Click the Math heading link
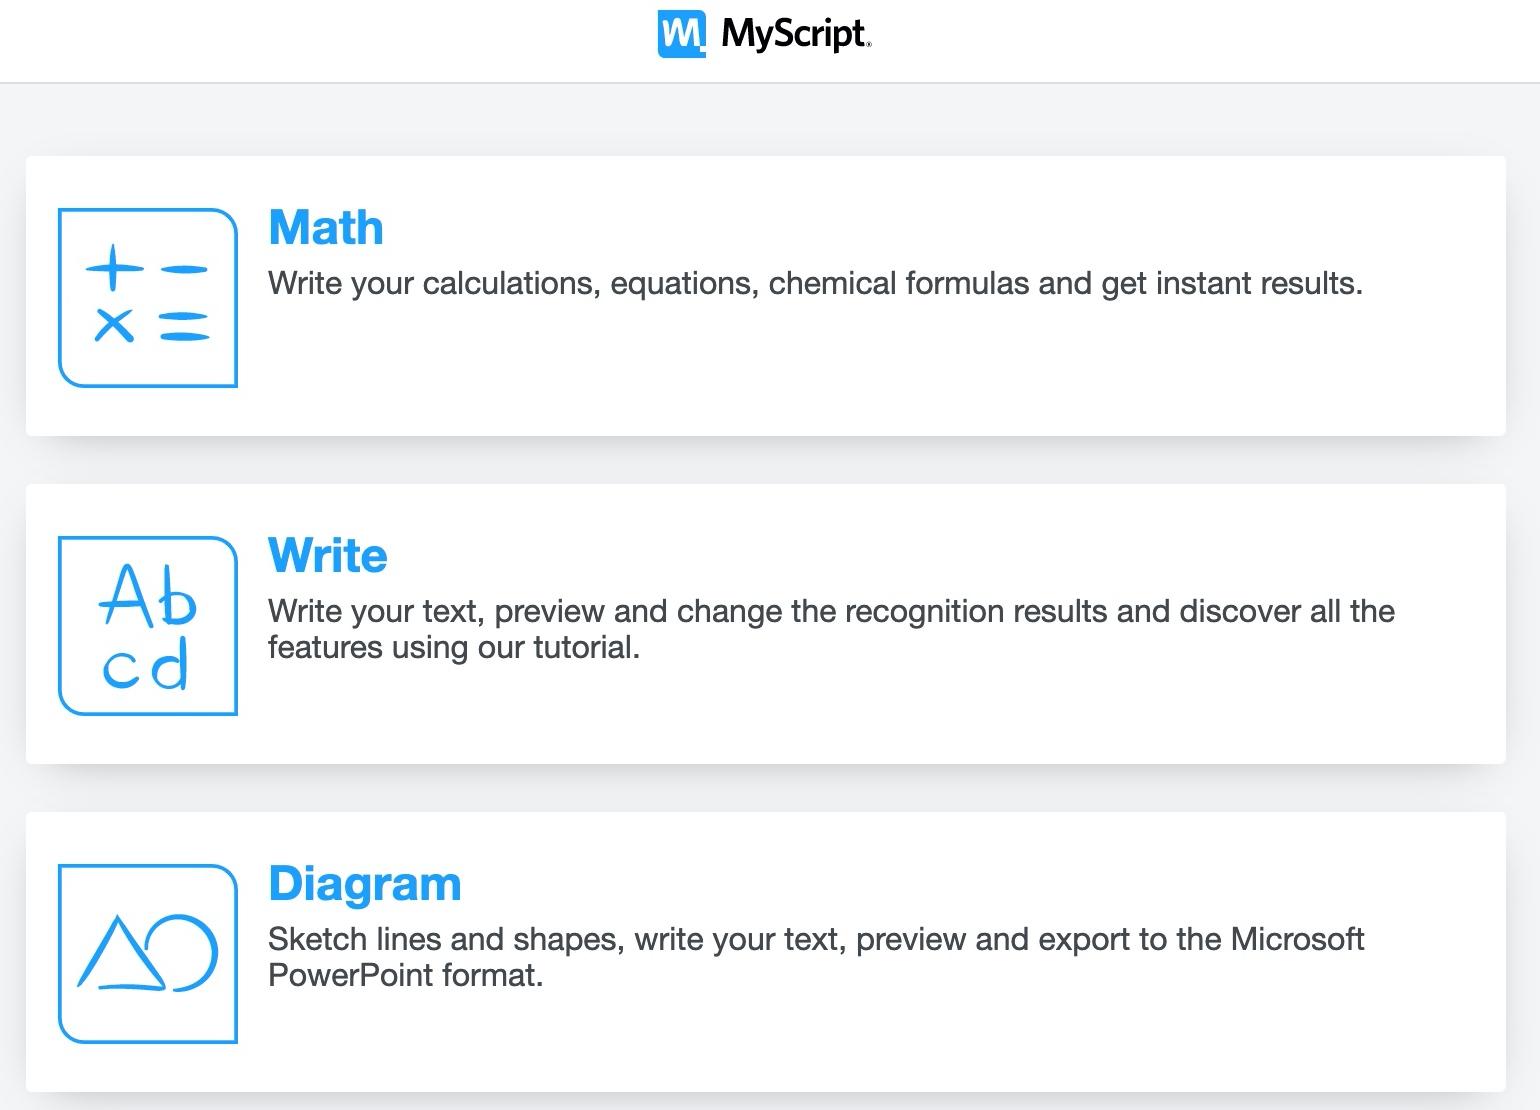1540x1110 pixels. (x=326, y=228)
